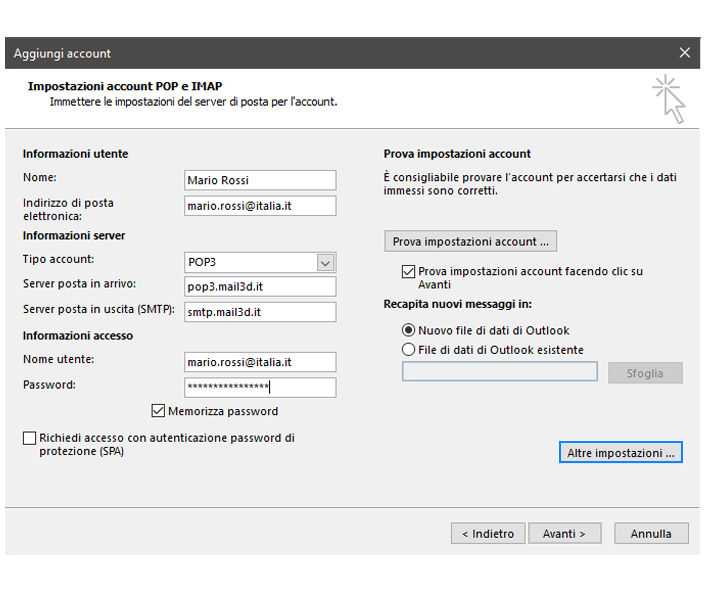This screenshot has height=592, width=727.
Task: Focus the Nome field containing Mario Rossi
Action: 260,180
